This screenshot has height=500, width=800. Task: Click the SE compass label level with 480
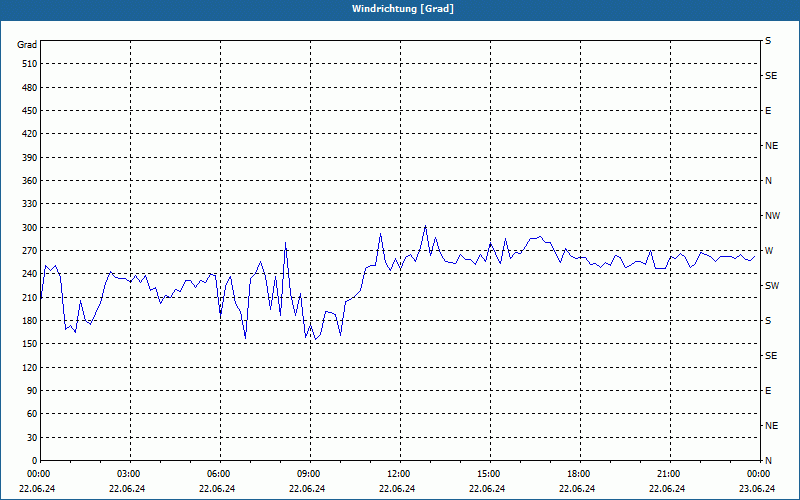[771, 76]
